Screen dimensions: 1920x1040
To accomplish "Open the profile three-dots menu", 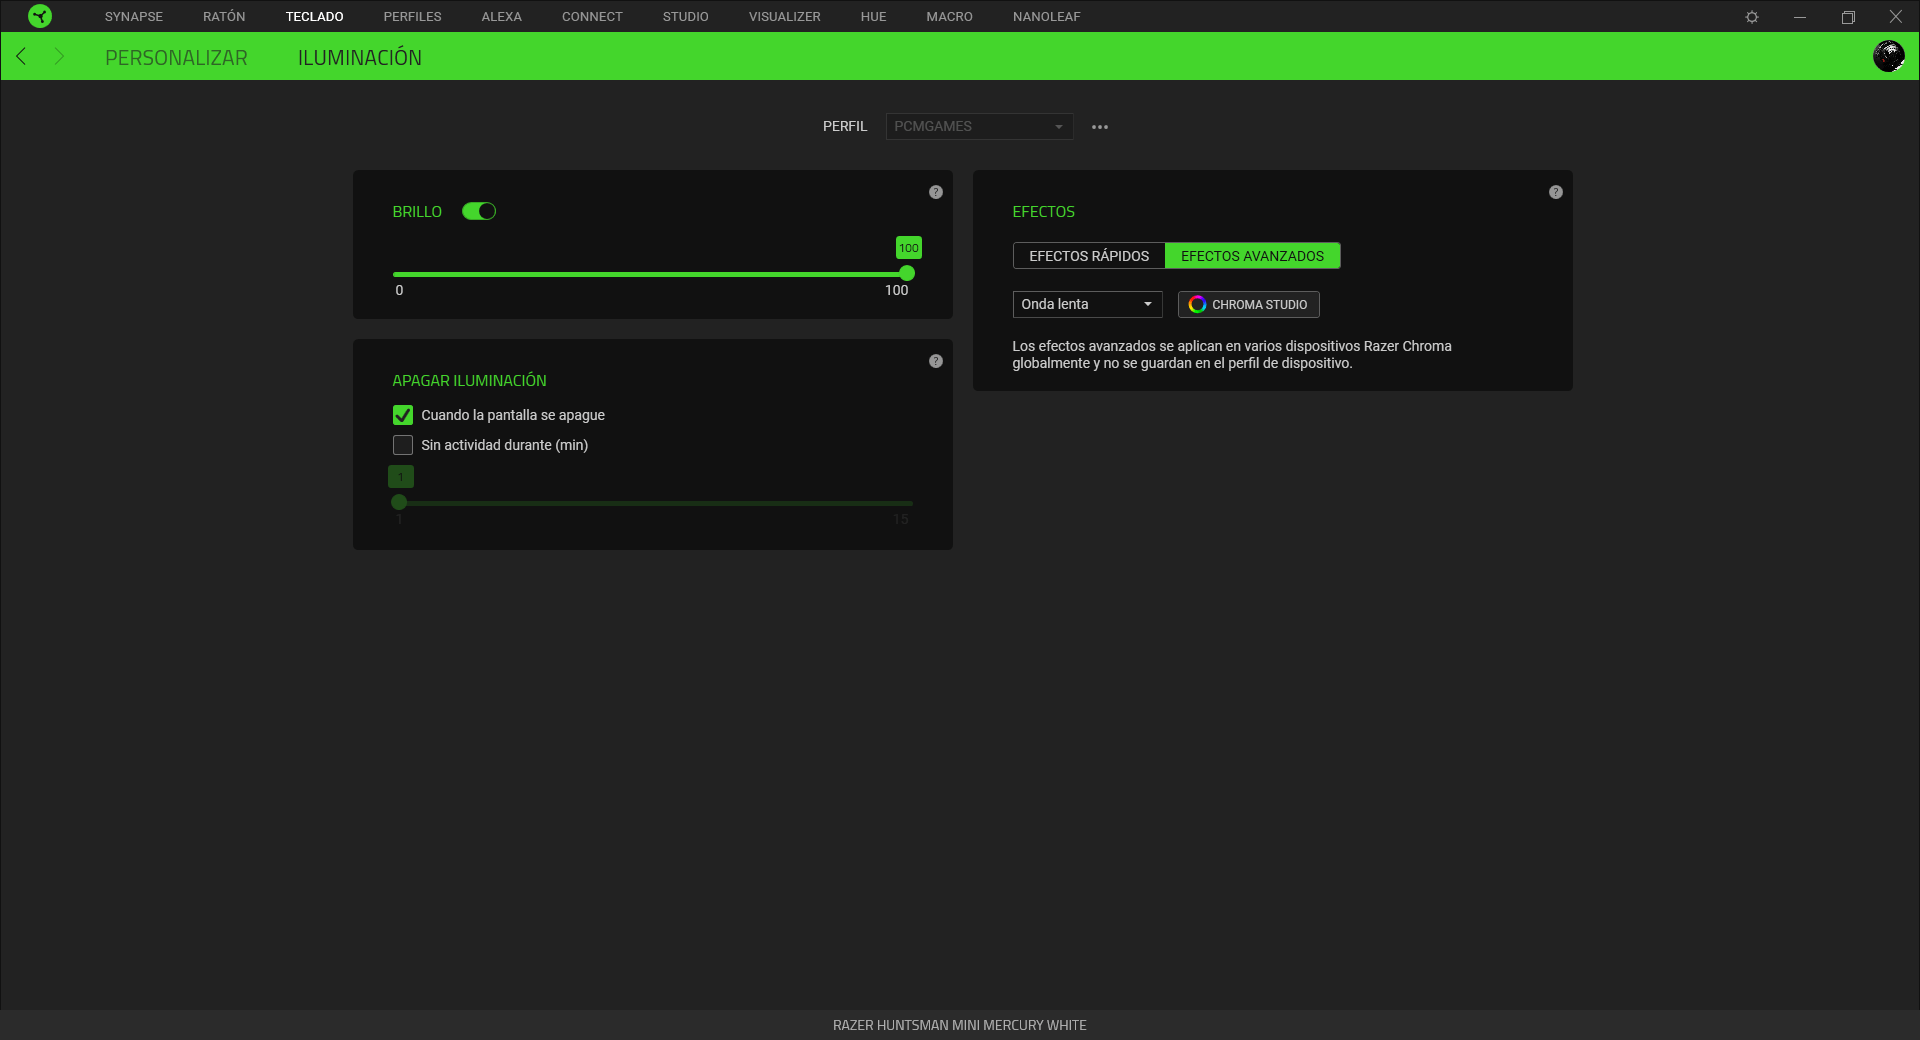I will [1100, 127].
